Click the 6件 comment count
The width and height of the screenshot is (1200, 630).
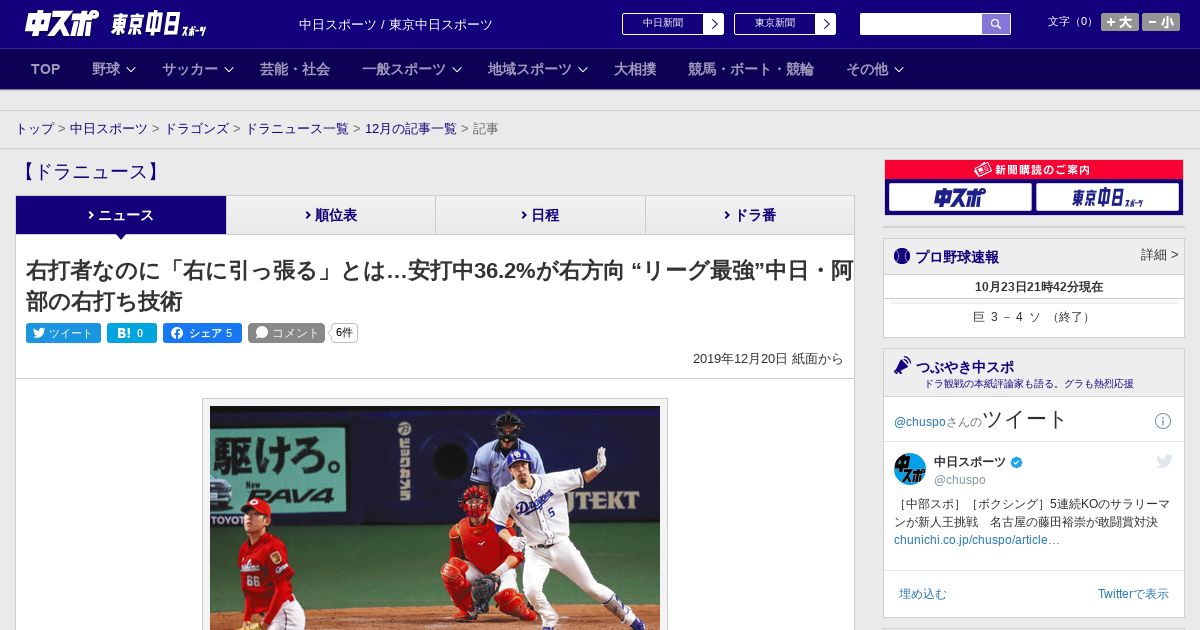(x=344, y=333)
